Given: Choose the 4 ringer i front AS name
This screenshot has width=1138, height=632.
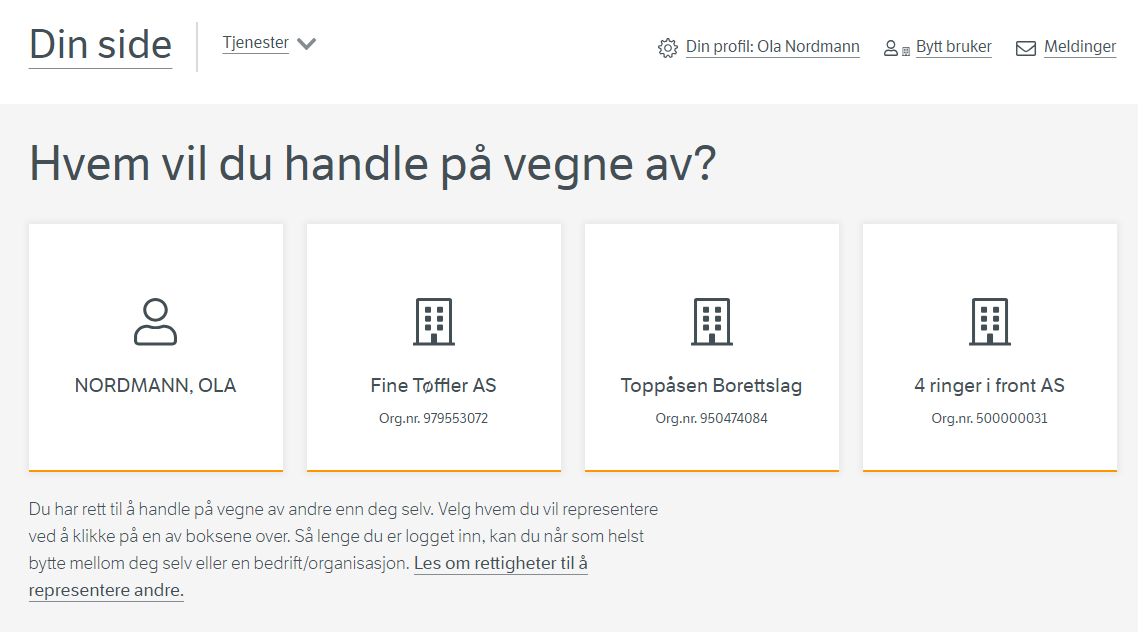Looking at the screenshot, I should 989,386.
